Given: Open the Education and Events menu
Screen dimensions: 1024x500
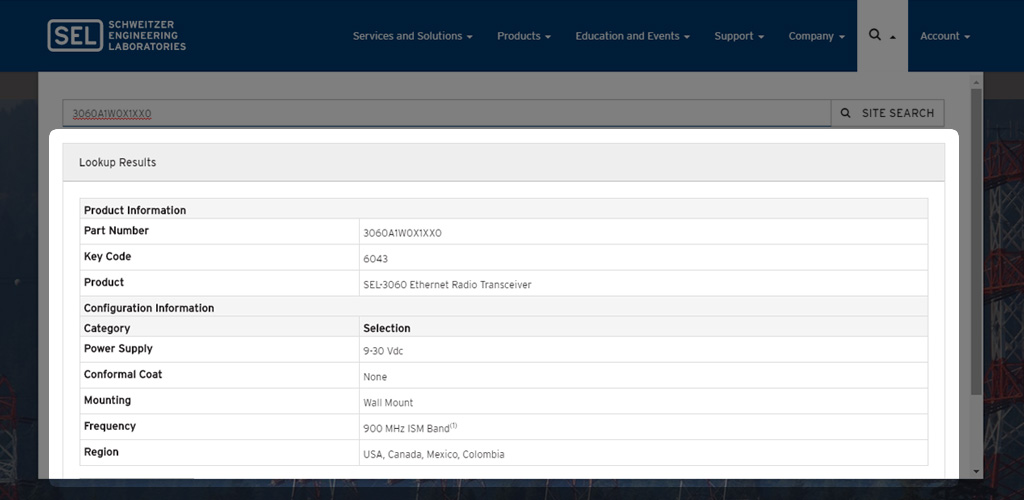Looking at the screenshot, I should pos(632,36).
